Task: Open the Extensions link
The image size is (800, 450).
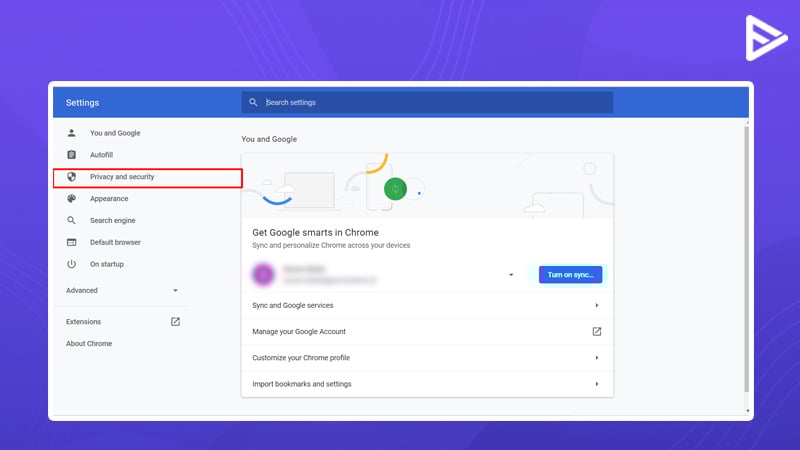Action: [84, 321]
